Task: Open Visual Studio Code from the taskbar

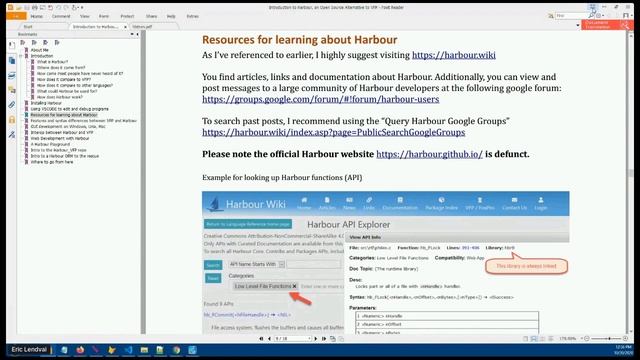Action: click(x=128, y=350)
